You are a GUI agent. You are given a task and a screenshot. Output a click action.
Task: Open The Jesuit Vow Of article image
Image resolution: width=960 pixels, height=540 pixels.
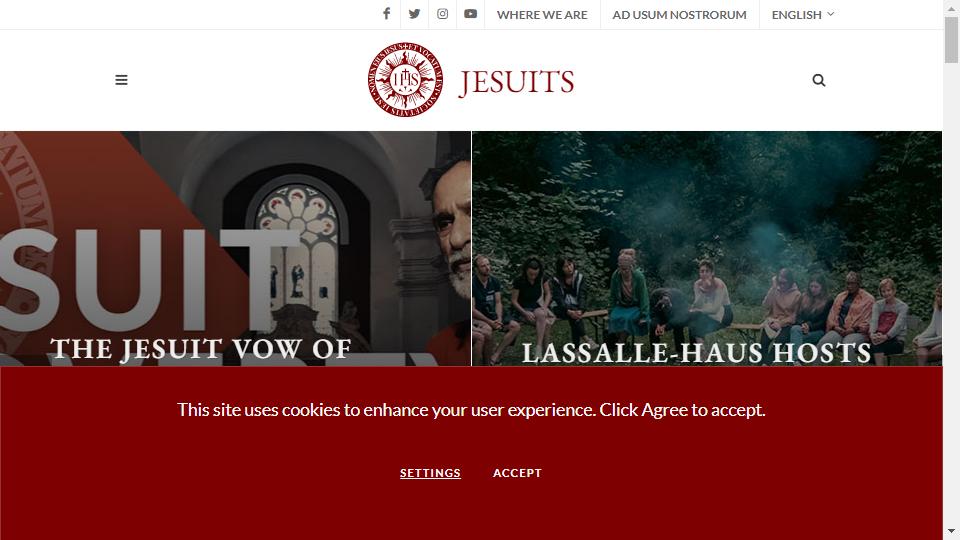tap(236, 249)
